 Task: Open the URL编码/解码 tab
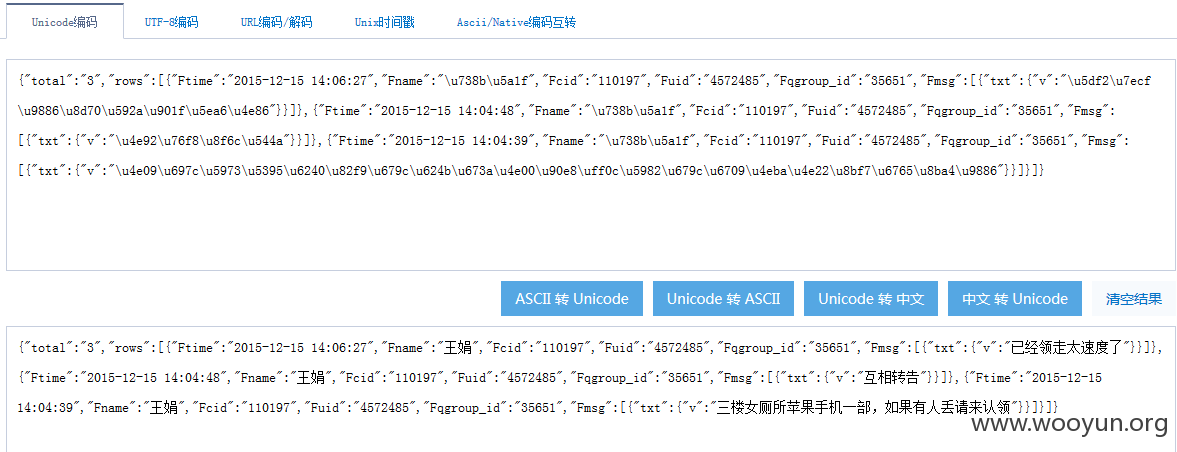(276, 22)
